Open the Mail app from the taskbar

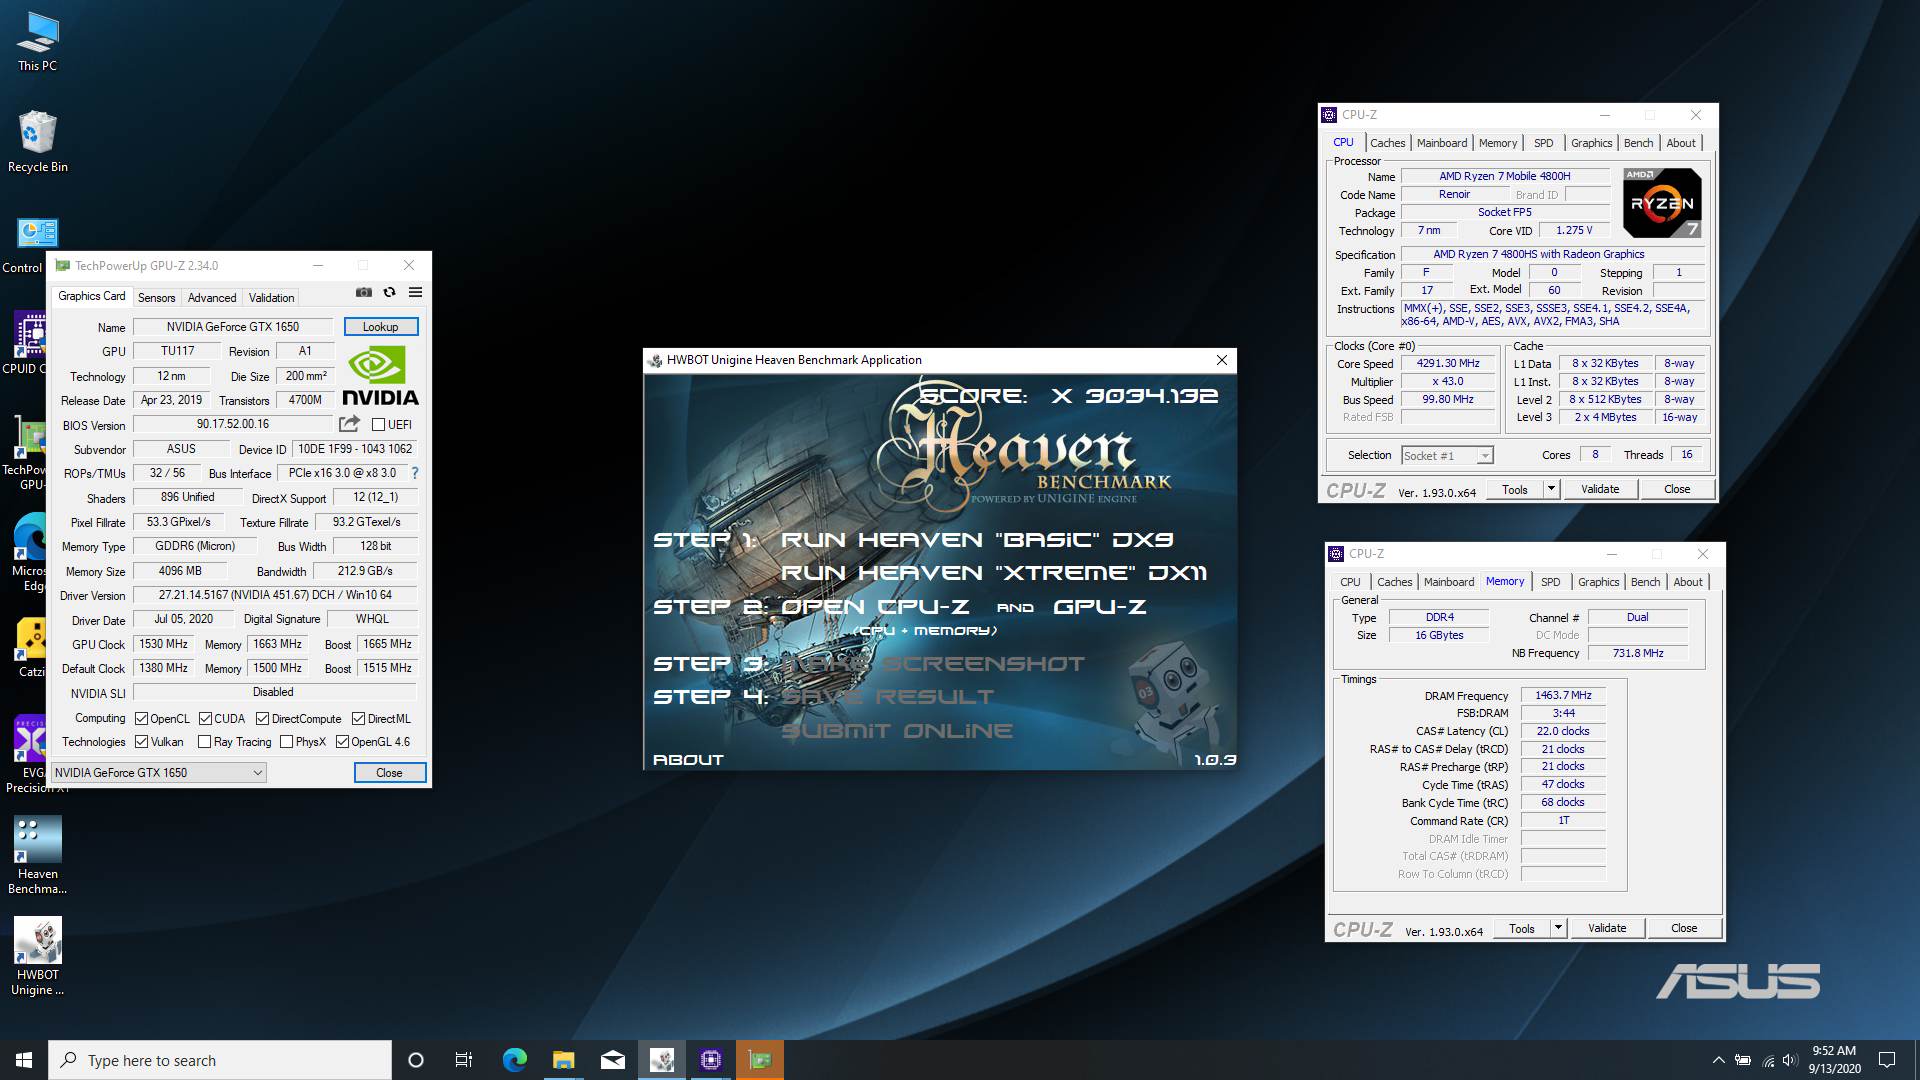(613, 1060)
